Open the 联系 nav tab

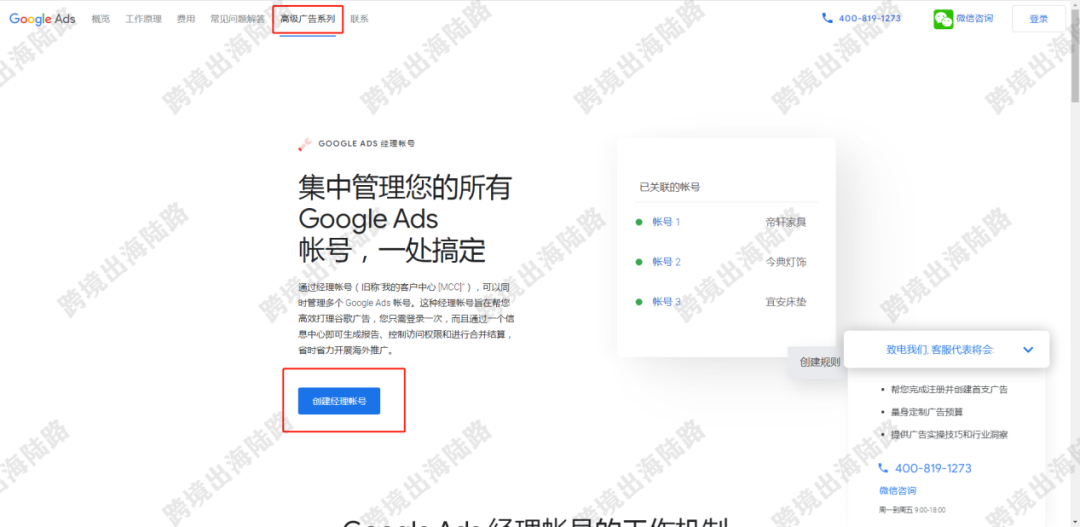point(360,19)
